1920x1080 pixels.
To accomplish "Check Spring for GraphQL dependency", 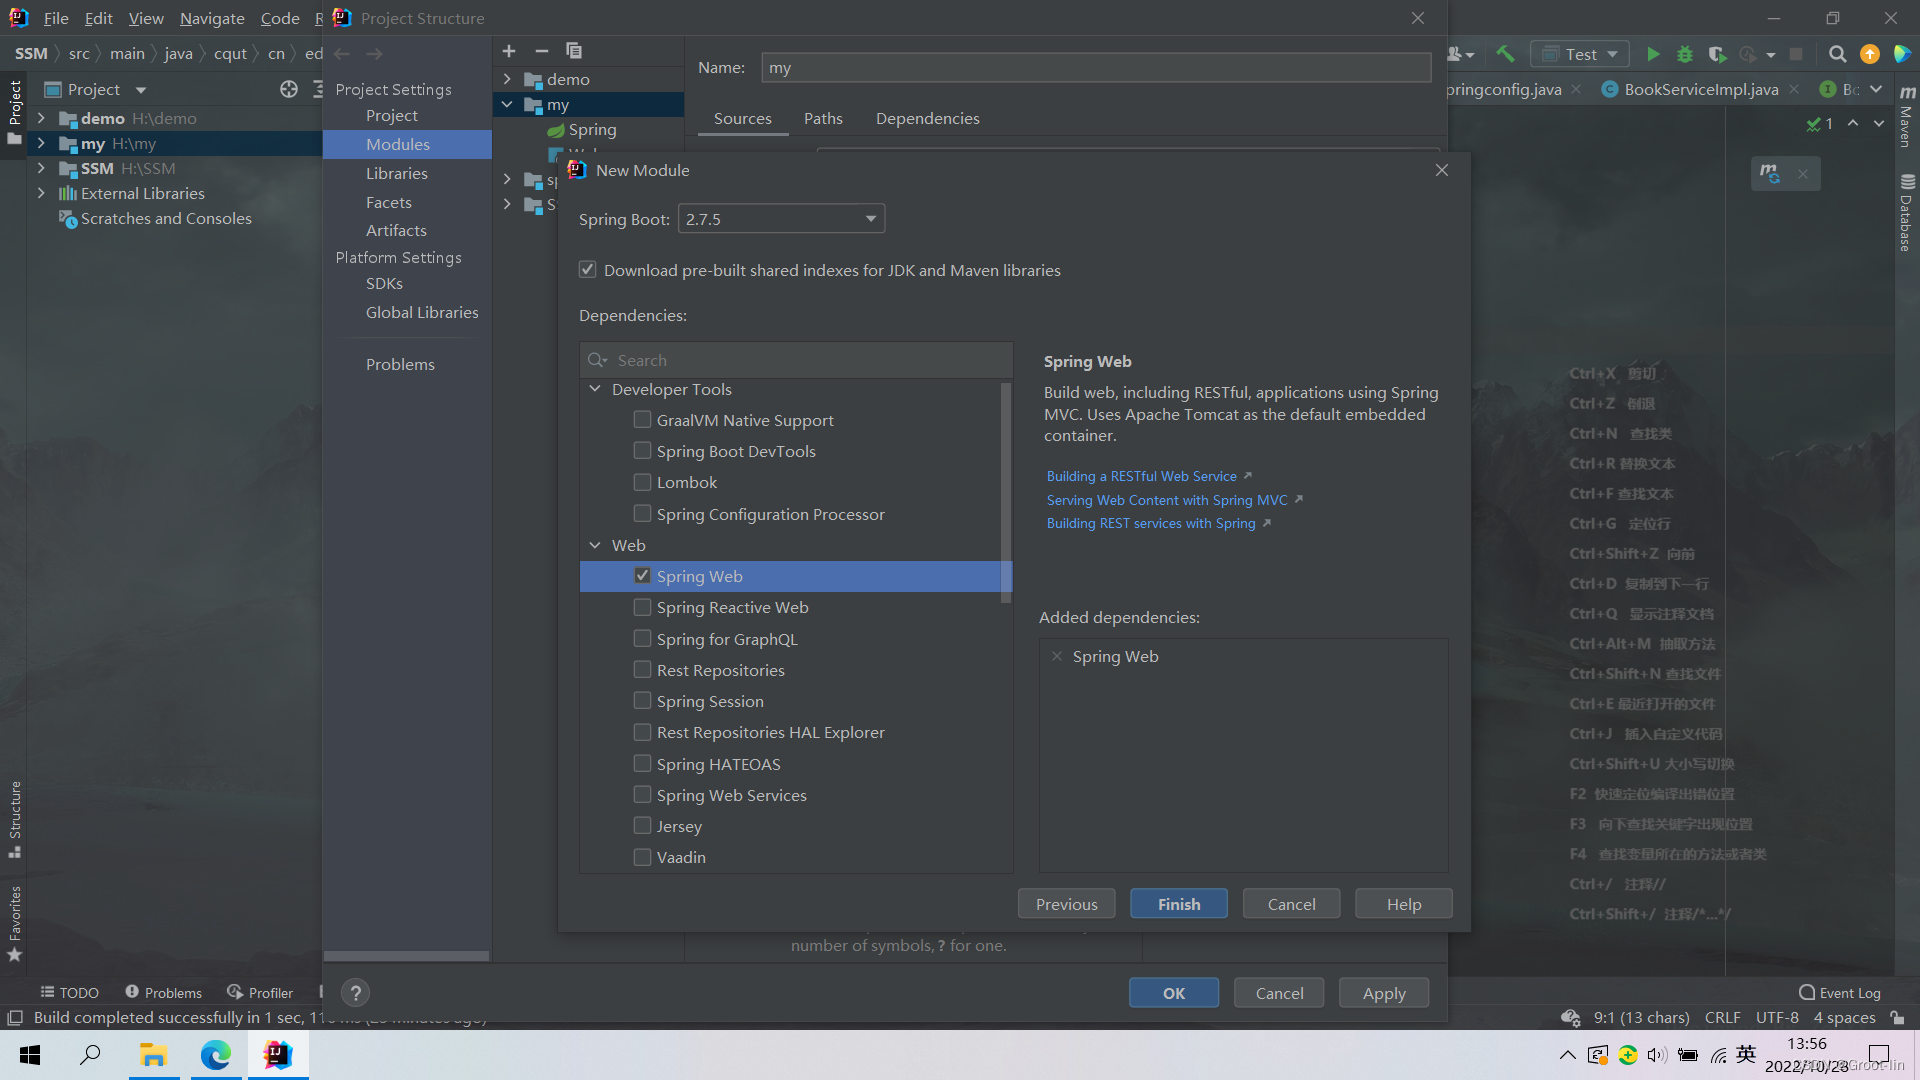I will pos(642,639).
